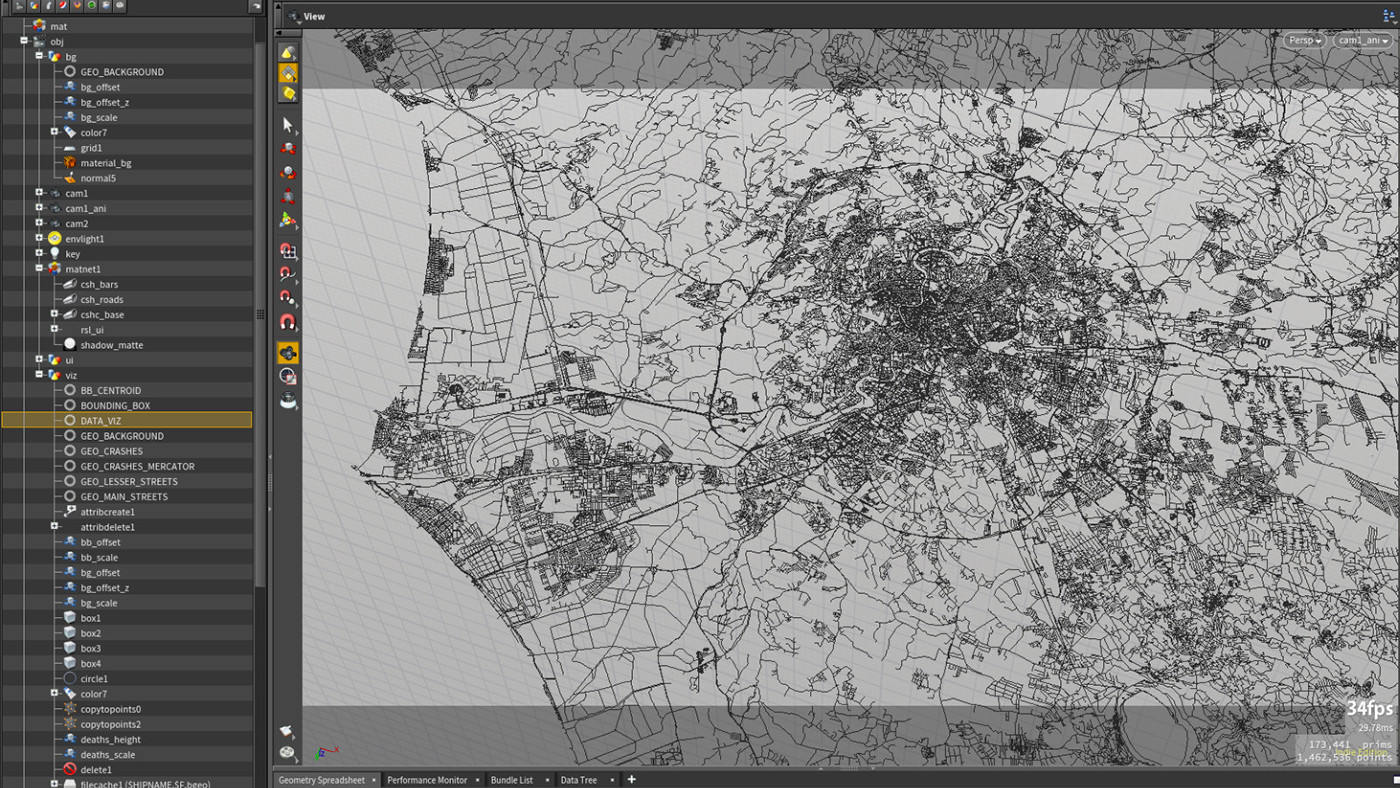Expand the cam1 node
1400x788 pixels.
tap(39, 193)
